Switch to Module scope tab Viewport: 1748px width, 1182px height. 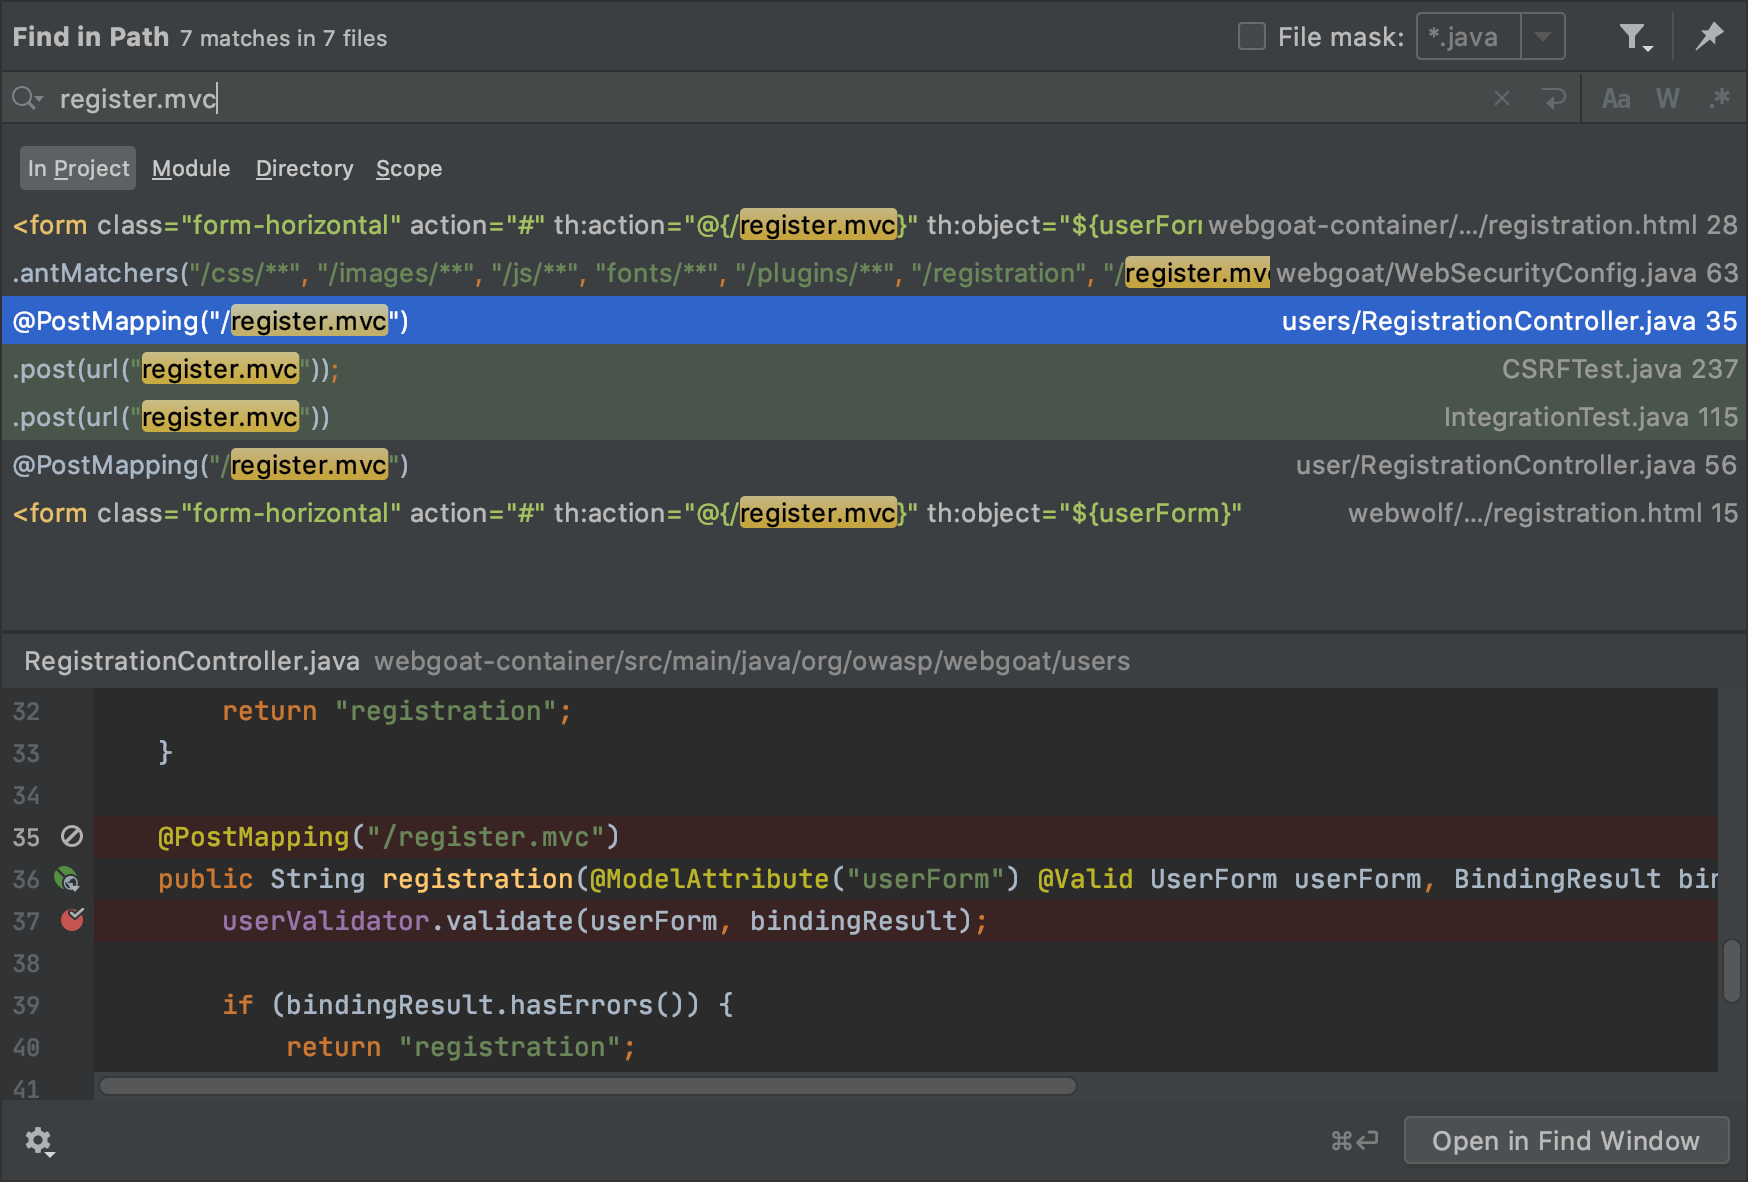pyautogui.click(x=191, y=168)
